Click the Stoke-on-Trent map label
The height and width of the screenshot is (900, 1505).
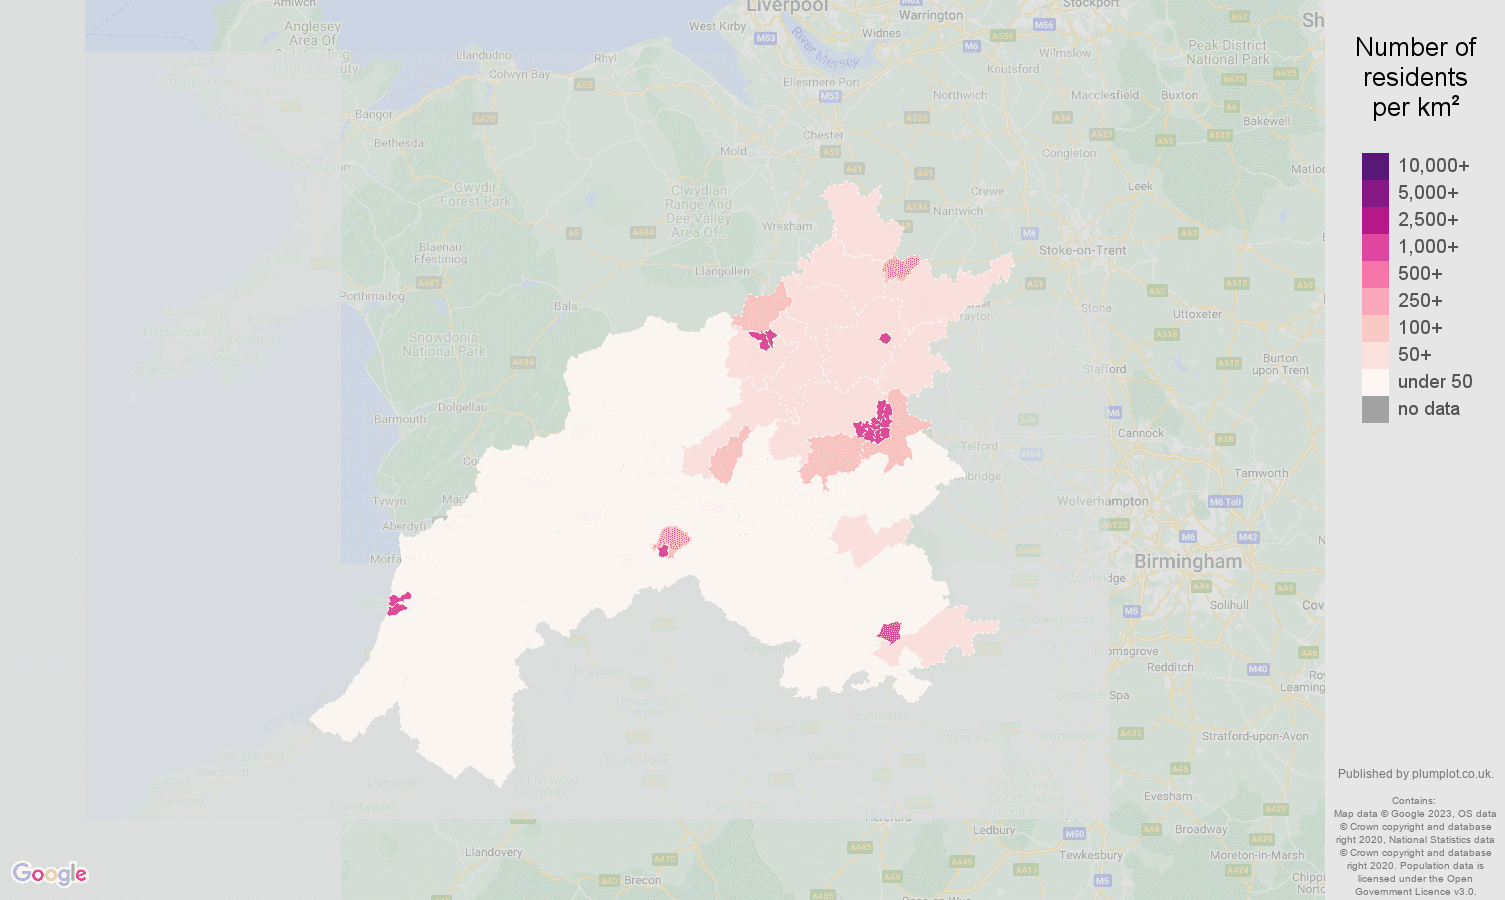point(1083,251)
